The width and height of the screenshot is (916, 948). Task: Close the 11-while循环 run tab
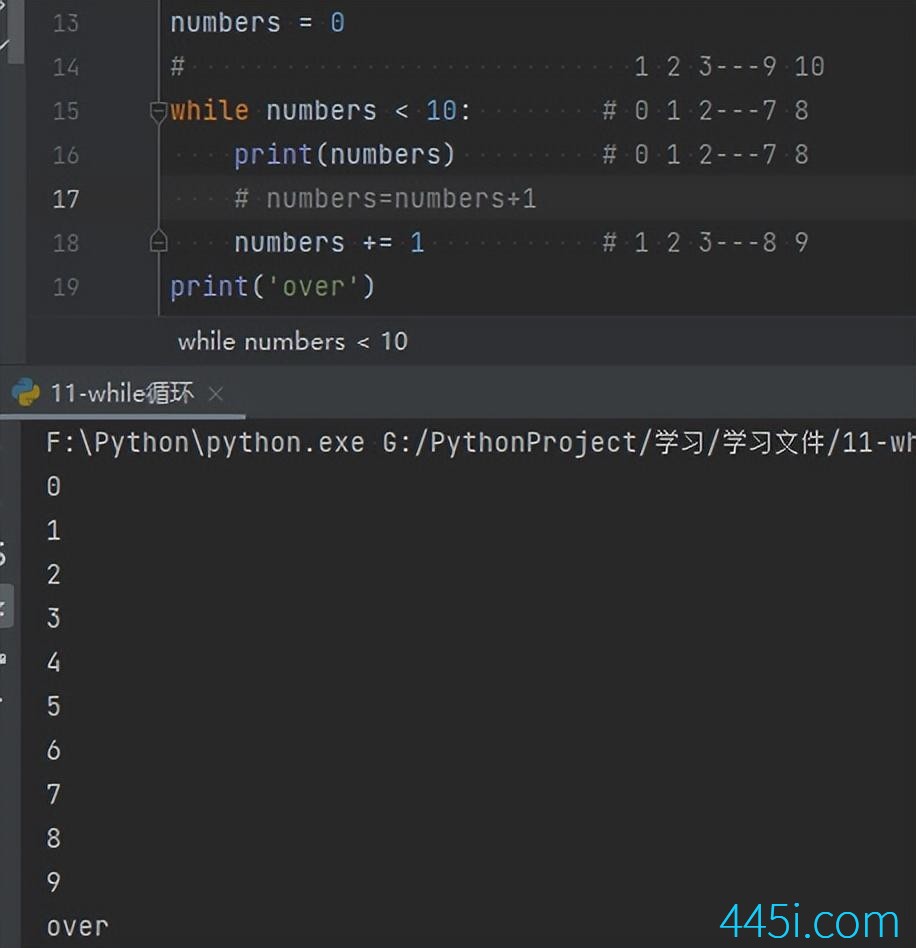(216, 394)
